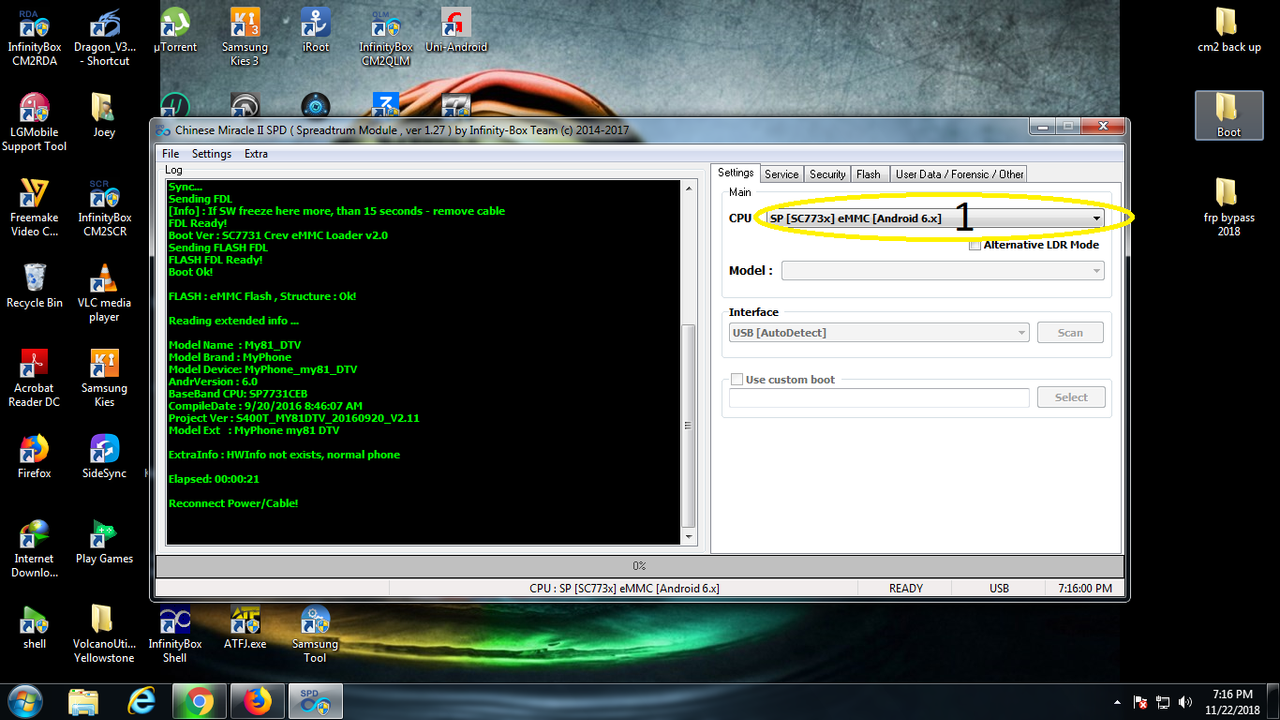This screenshot has height=720, width=1280.
Task: Click the READY status bar entry
Action: point(905,589)
